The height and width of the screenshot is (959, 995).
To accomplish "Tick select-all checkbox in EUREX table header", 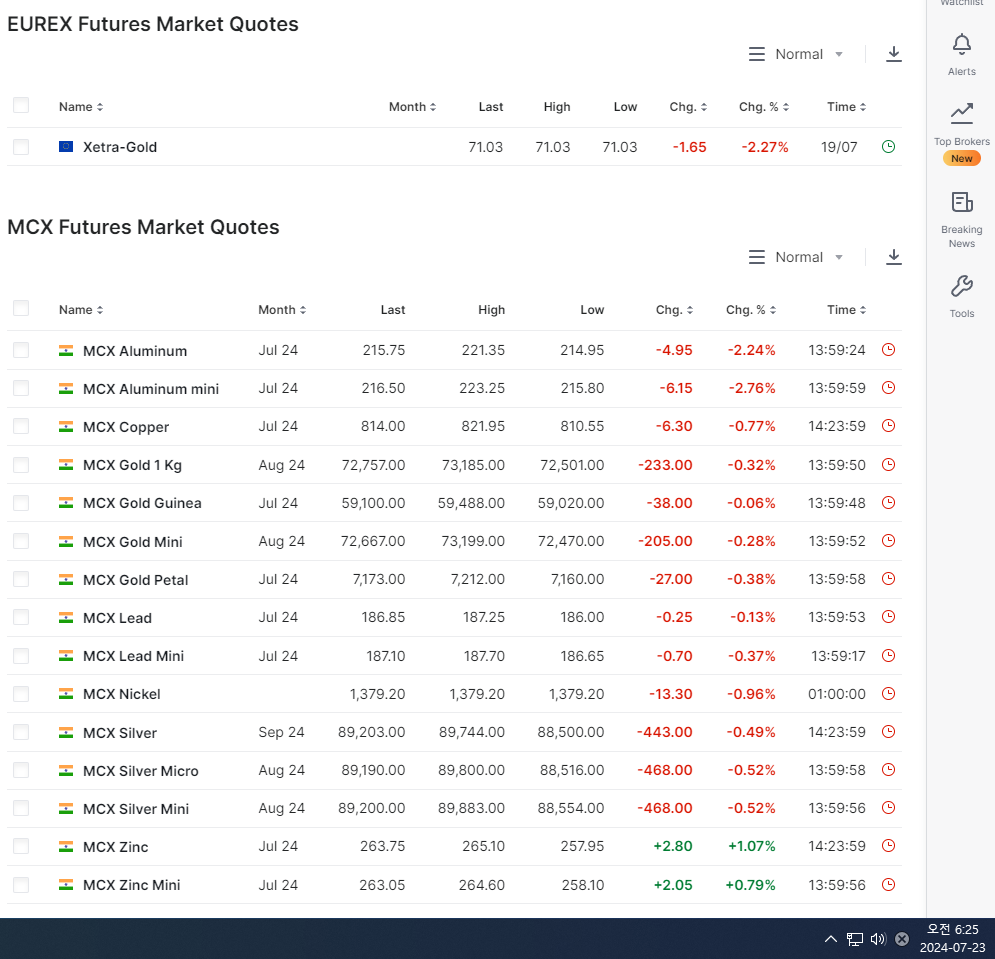I will tap(21, 105).
